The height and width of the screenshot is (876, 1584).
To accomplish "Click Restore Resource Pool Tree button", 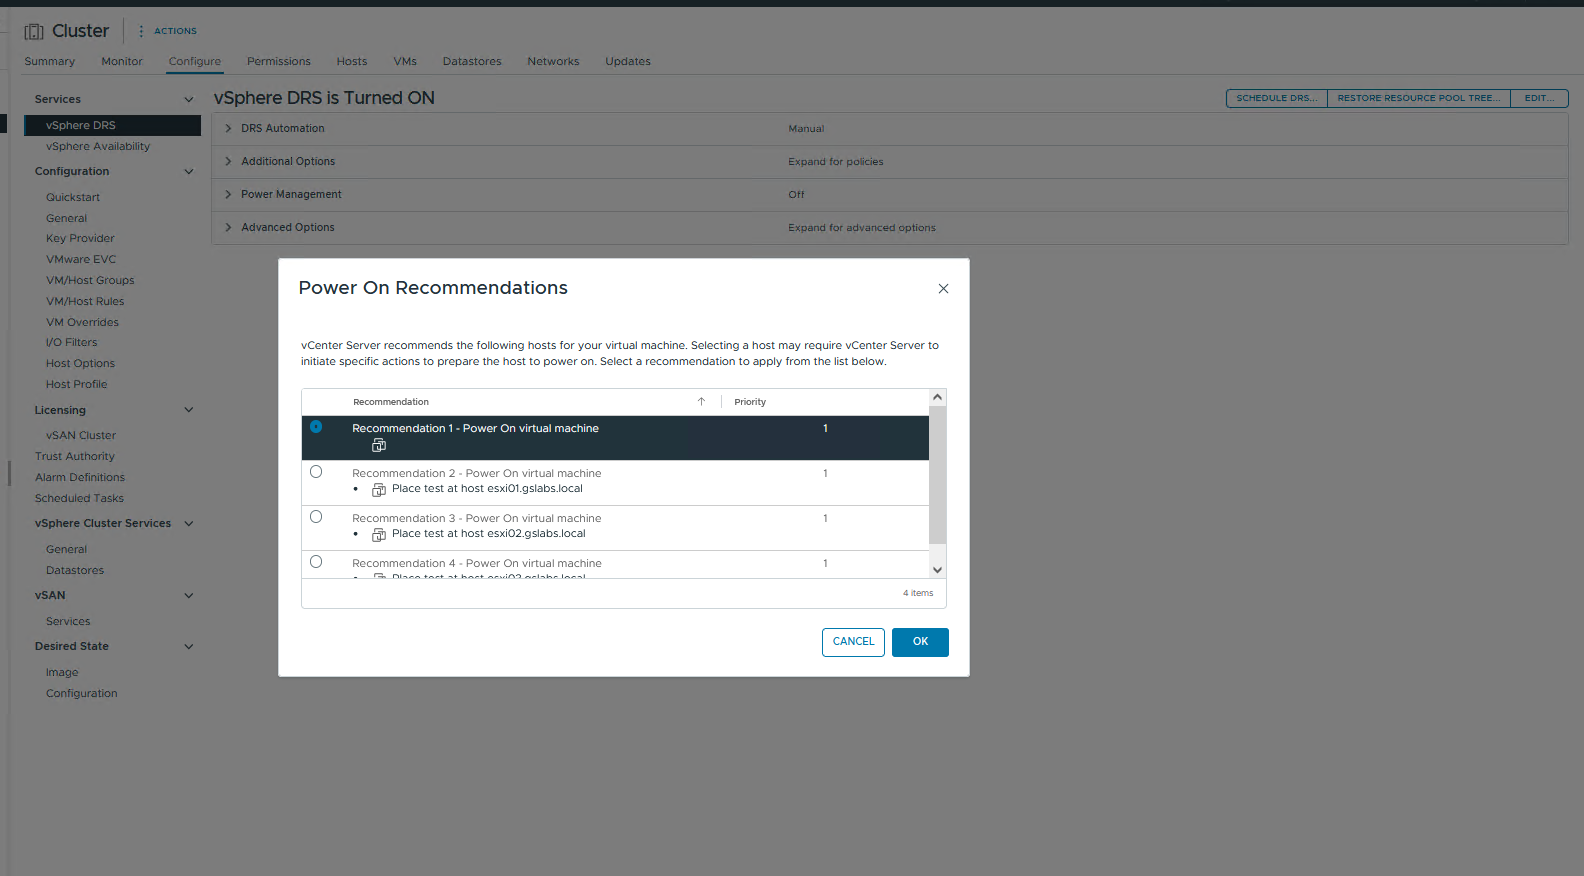I will (x=1419, y=98).
